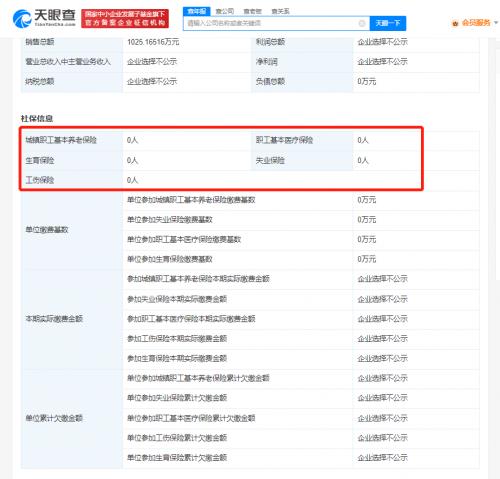The width and height of the screenshot is (500, 479).
Task: Click 企业选择不公示 for 参加失业保险本期实际缴费金额
Action: (x=382, y=299)
